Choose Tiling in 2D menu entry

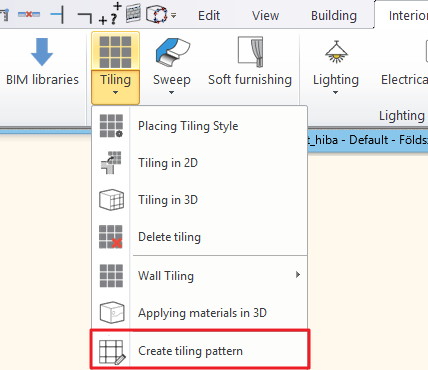(x=199, y=163)
